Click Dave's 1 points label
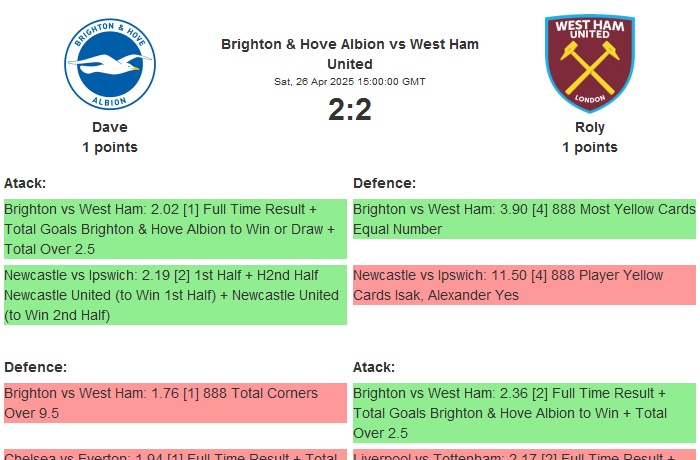The image size is (700, 460). click(110, 147)
